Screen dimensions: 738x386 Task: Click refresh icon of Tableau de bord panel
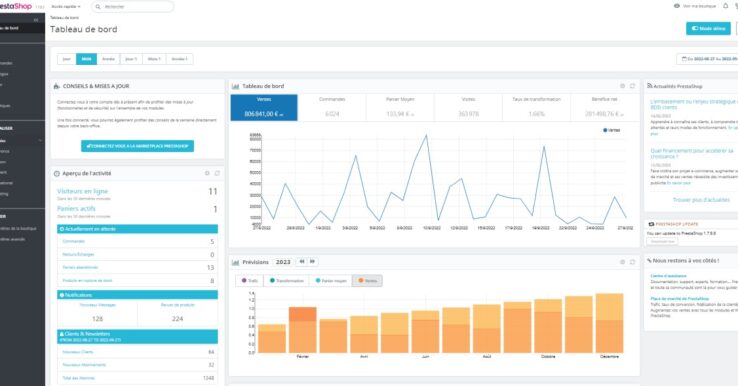[632, 86]
